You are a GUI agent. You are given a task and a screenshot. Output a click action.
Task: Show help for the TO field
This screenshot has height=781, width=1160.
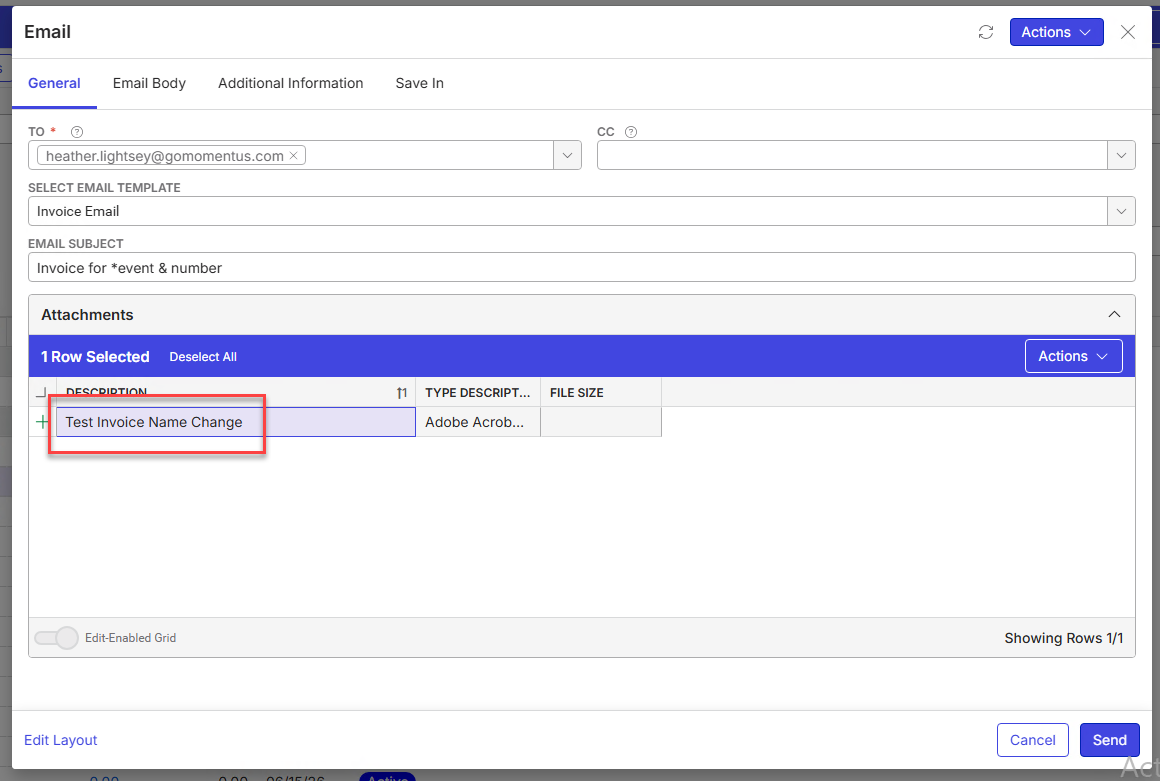tap(77, 132)
